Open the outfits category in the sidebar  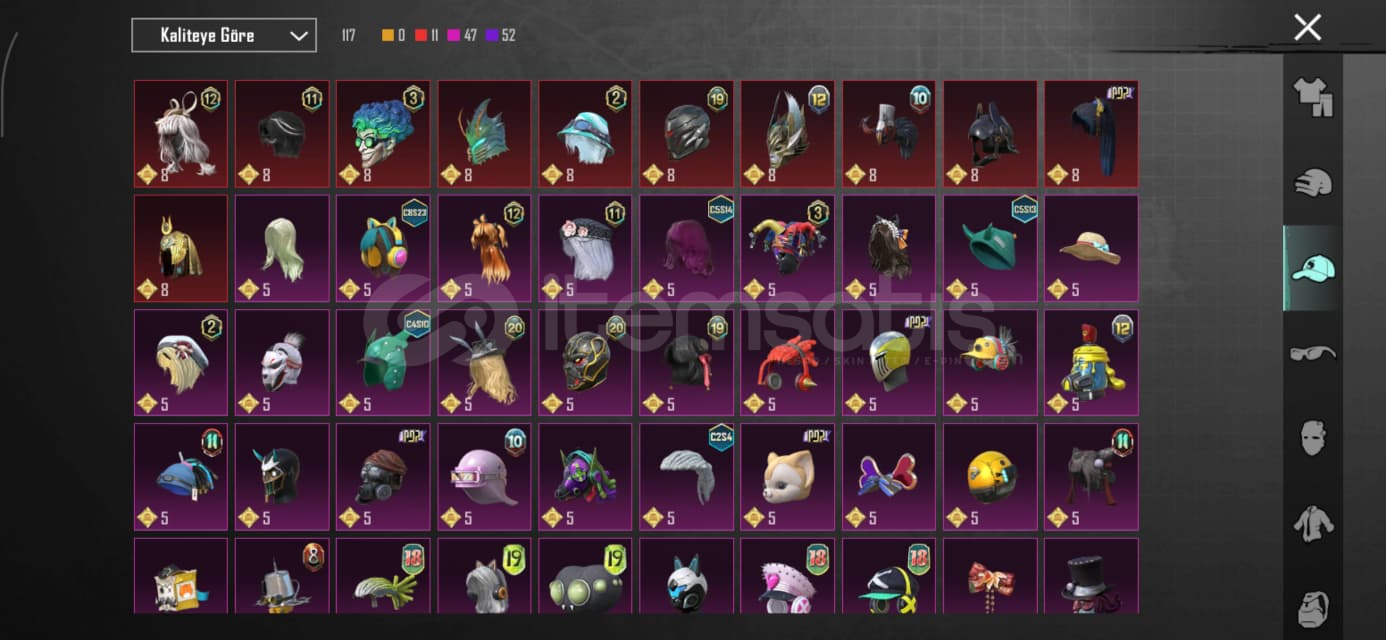(x=1313, y=97)
